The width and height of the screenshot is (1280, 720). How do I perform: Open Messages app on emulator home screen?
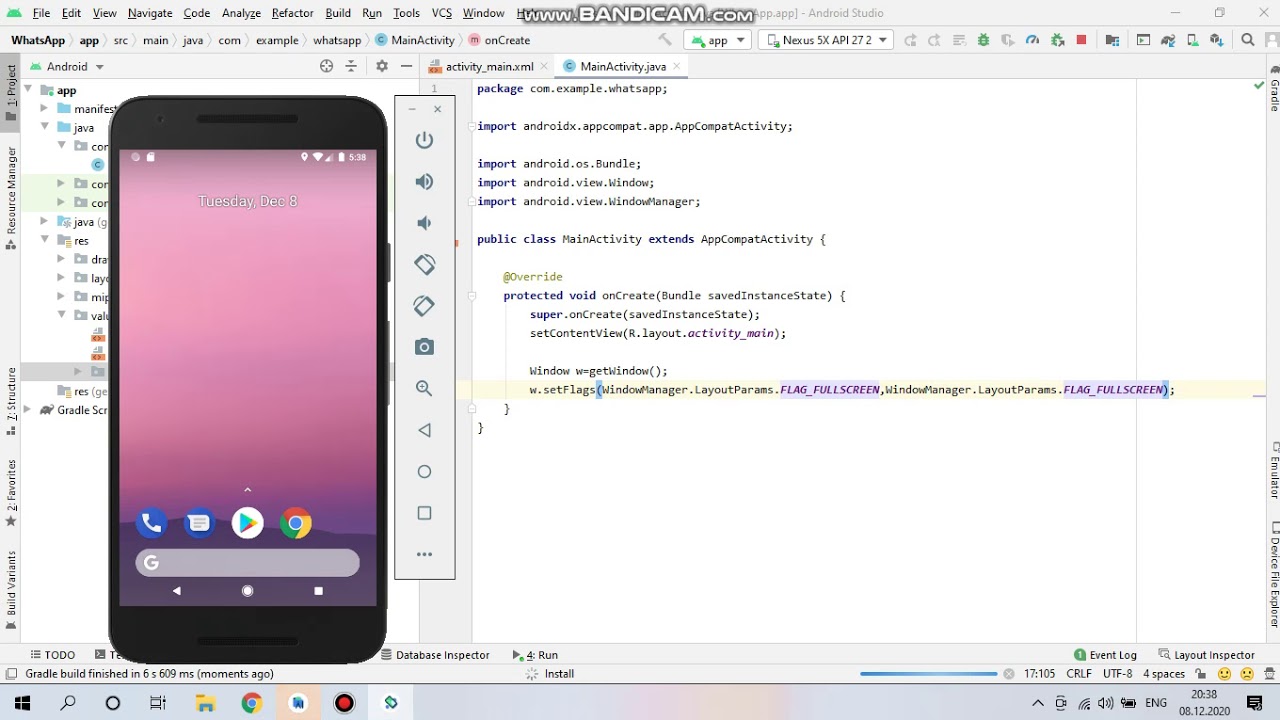(x=199, y=522)
